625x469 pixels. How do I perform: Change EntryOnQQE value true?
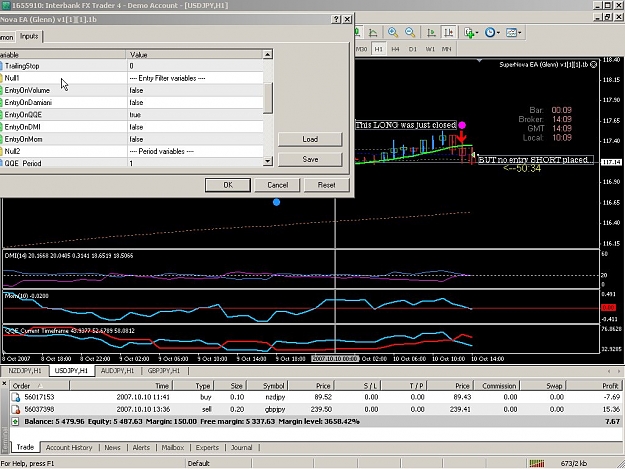tap(195, 115)
